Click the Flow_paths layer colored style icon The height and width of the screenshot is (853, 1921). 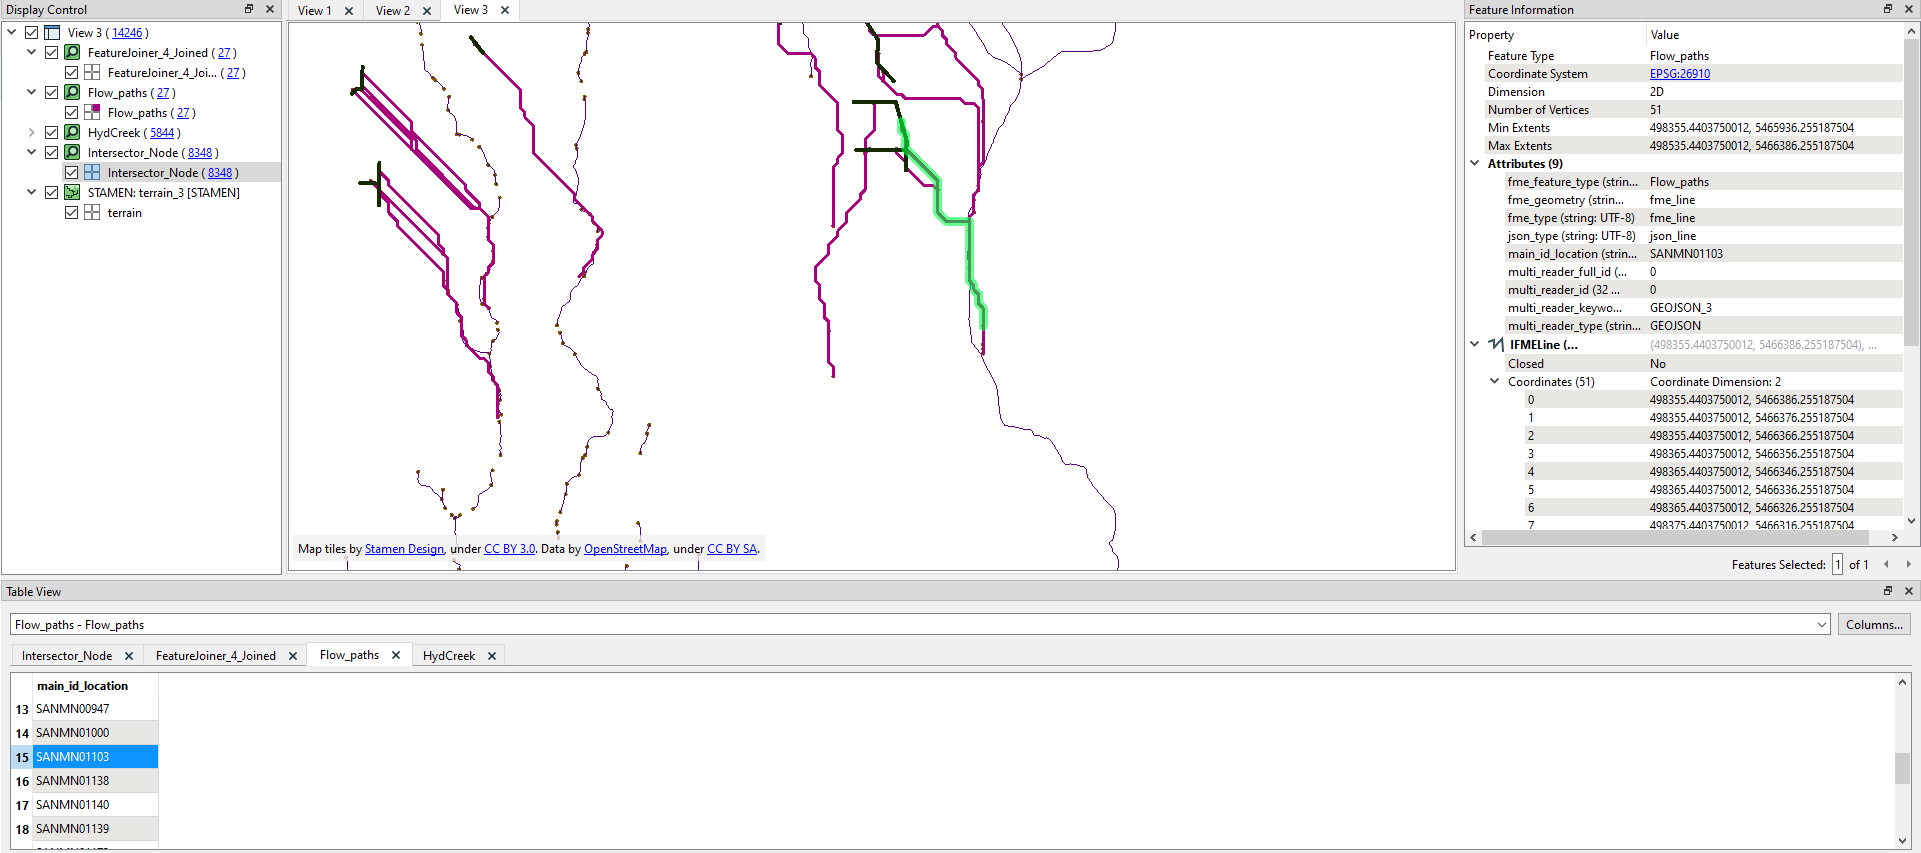coord(92,113)
